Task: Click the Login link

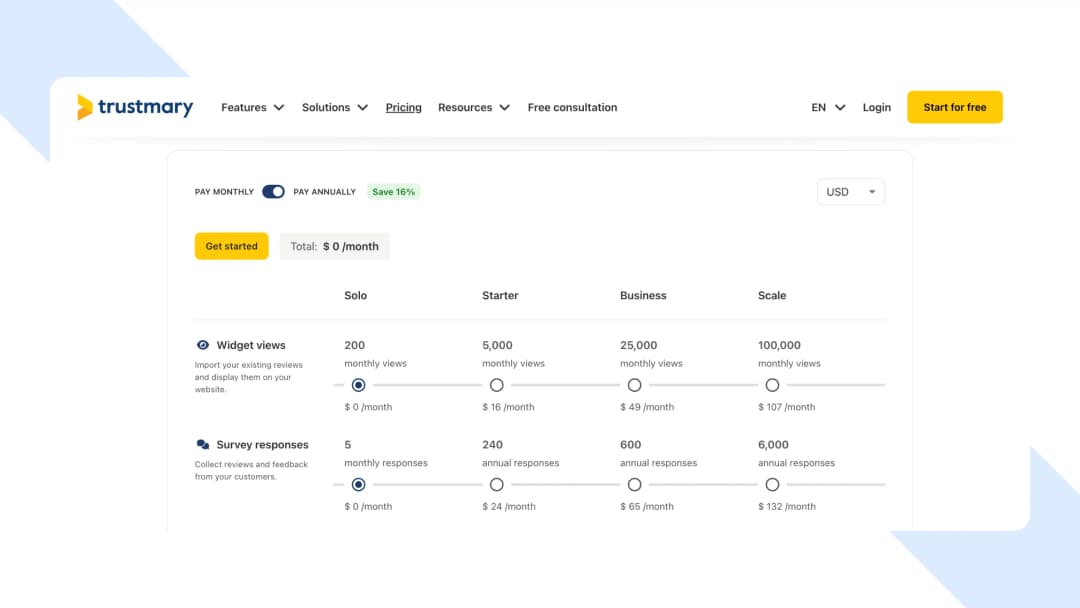Action: point(876,107)
